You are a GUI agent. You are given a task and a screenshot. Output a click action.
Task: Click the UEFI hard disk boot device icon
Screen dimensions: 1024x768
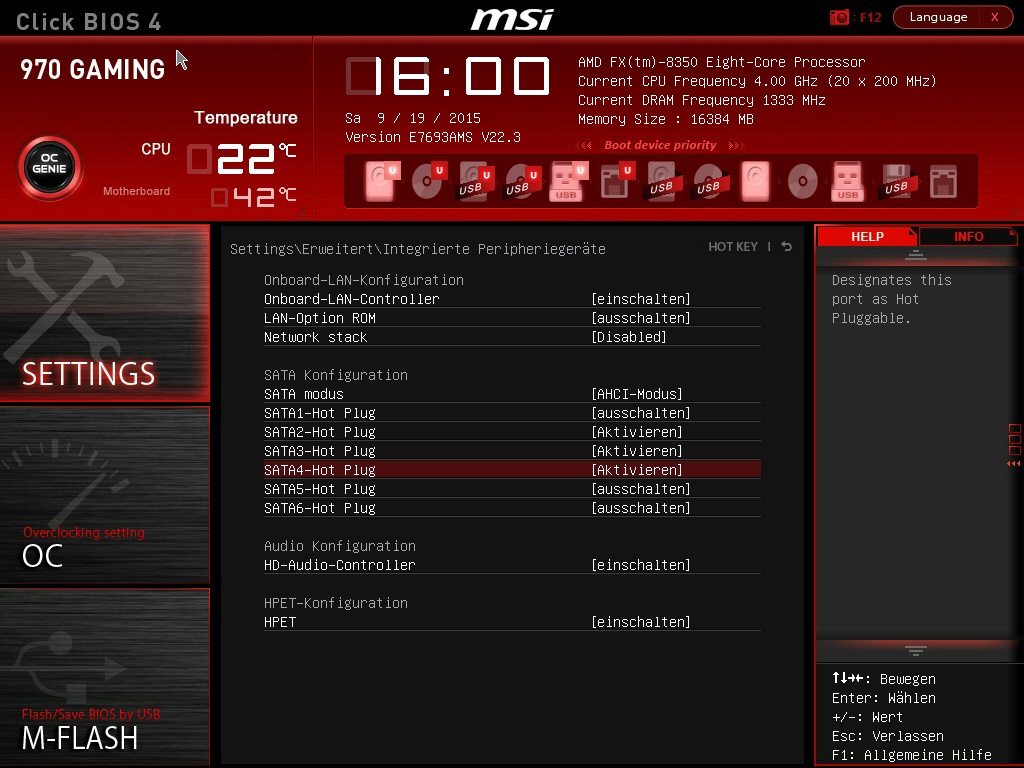click(382, 181)
